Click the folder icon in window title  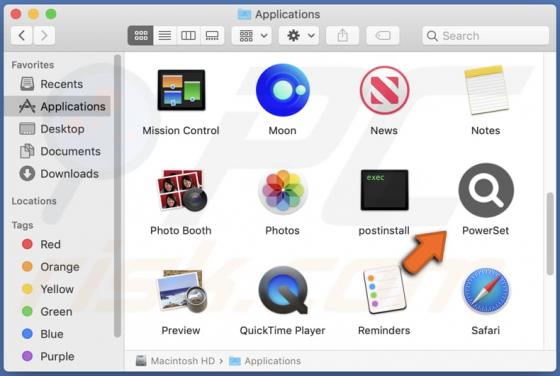pyautogui.click(x=244, y=14)
